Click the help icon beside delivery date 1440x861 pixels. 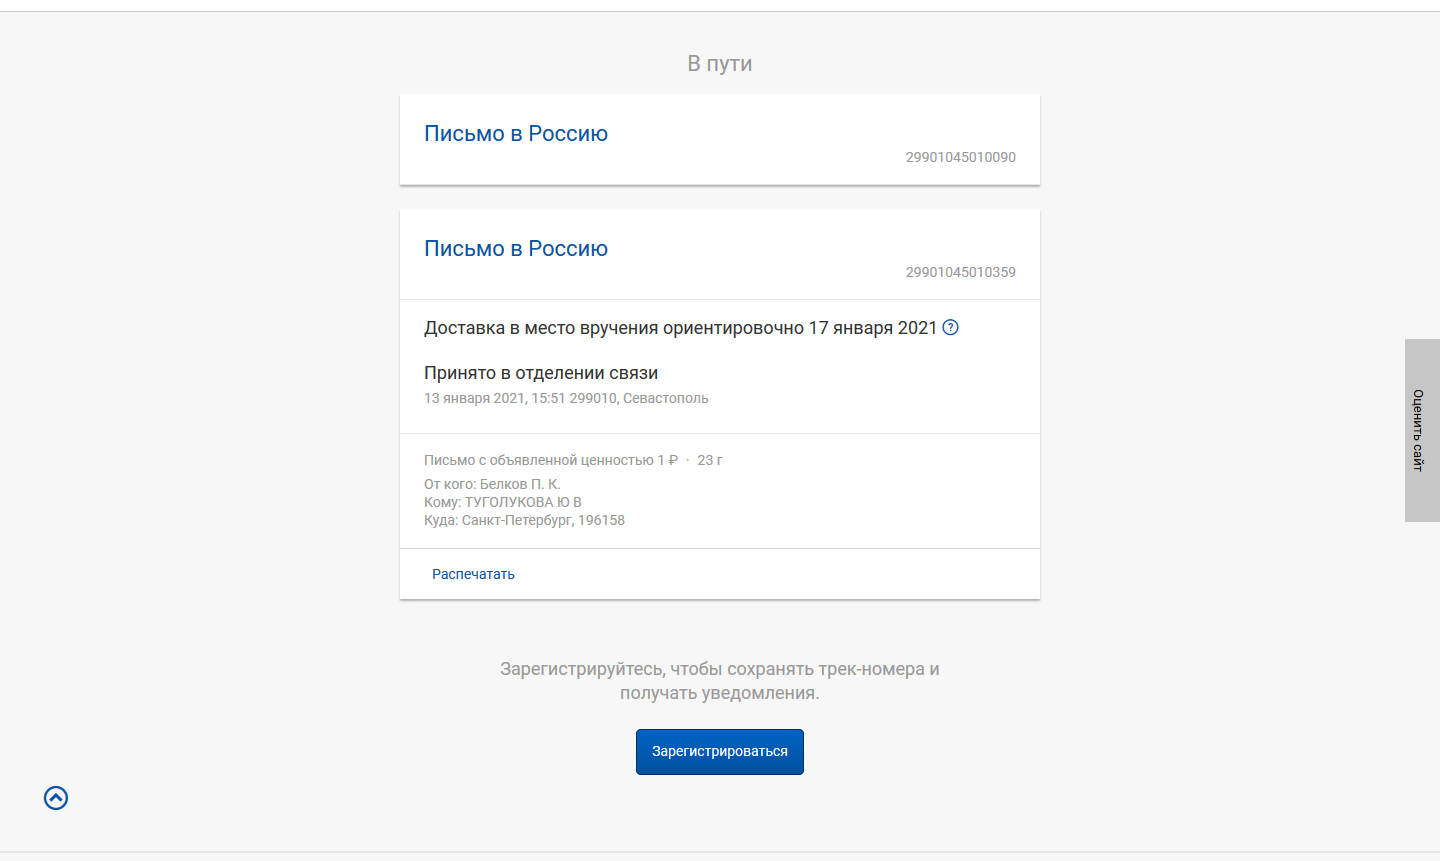pyautogui.click(x=951, y=328)
